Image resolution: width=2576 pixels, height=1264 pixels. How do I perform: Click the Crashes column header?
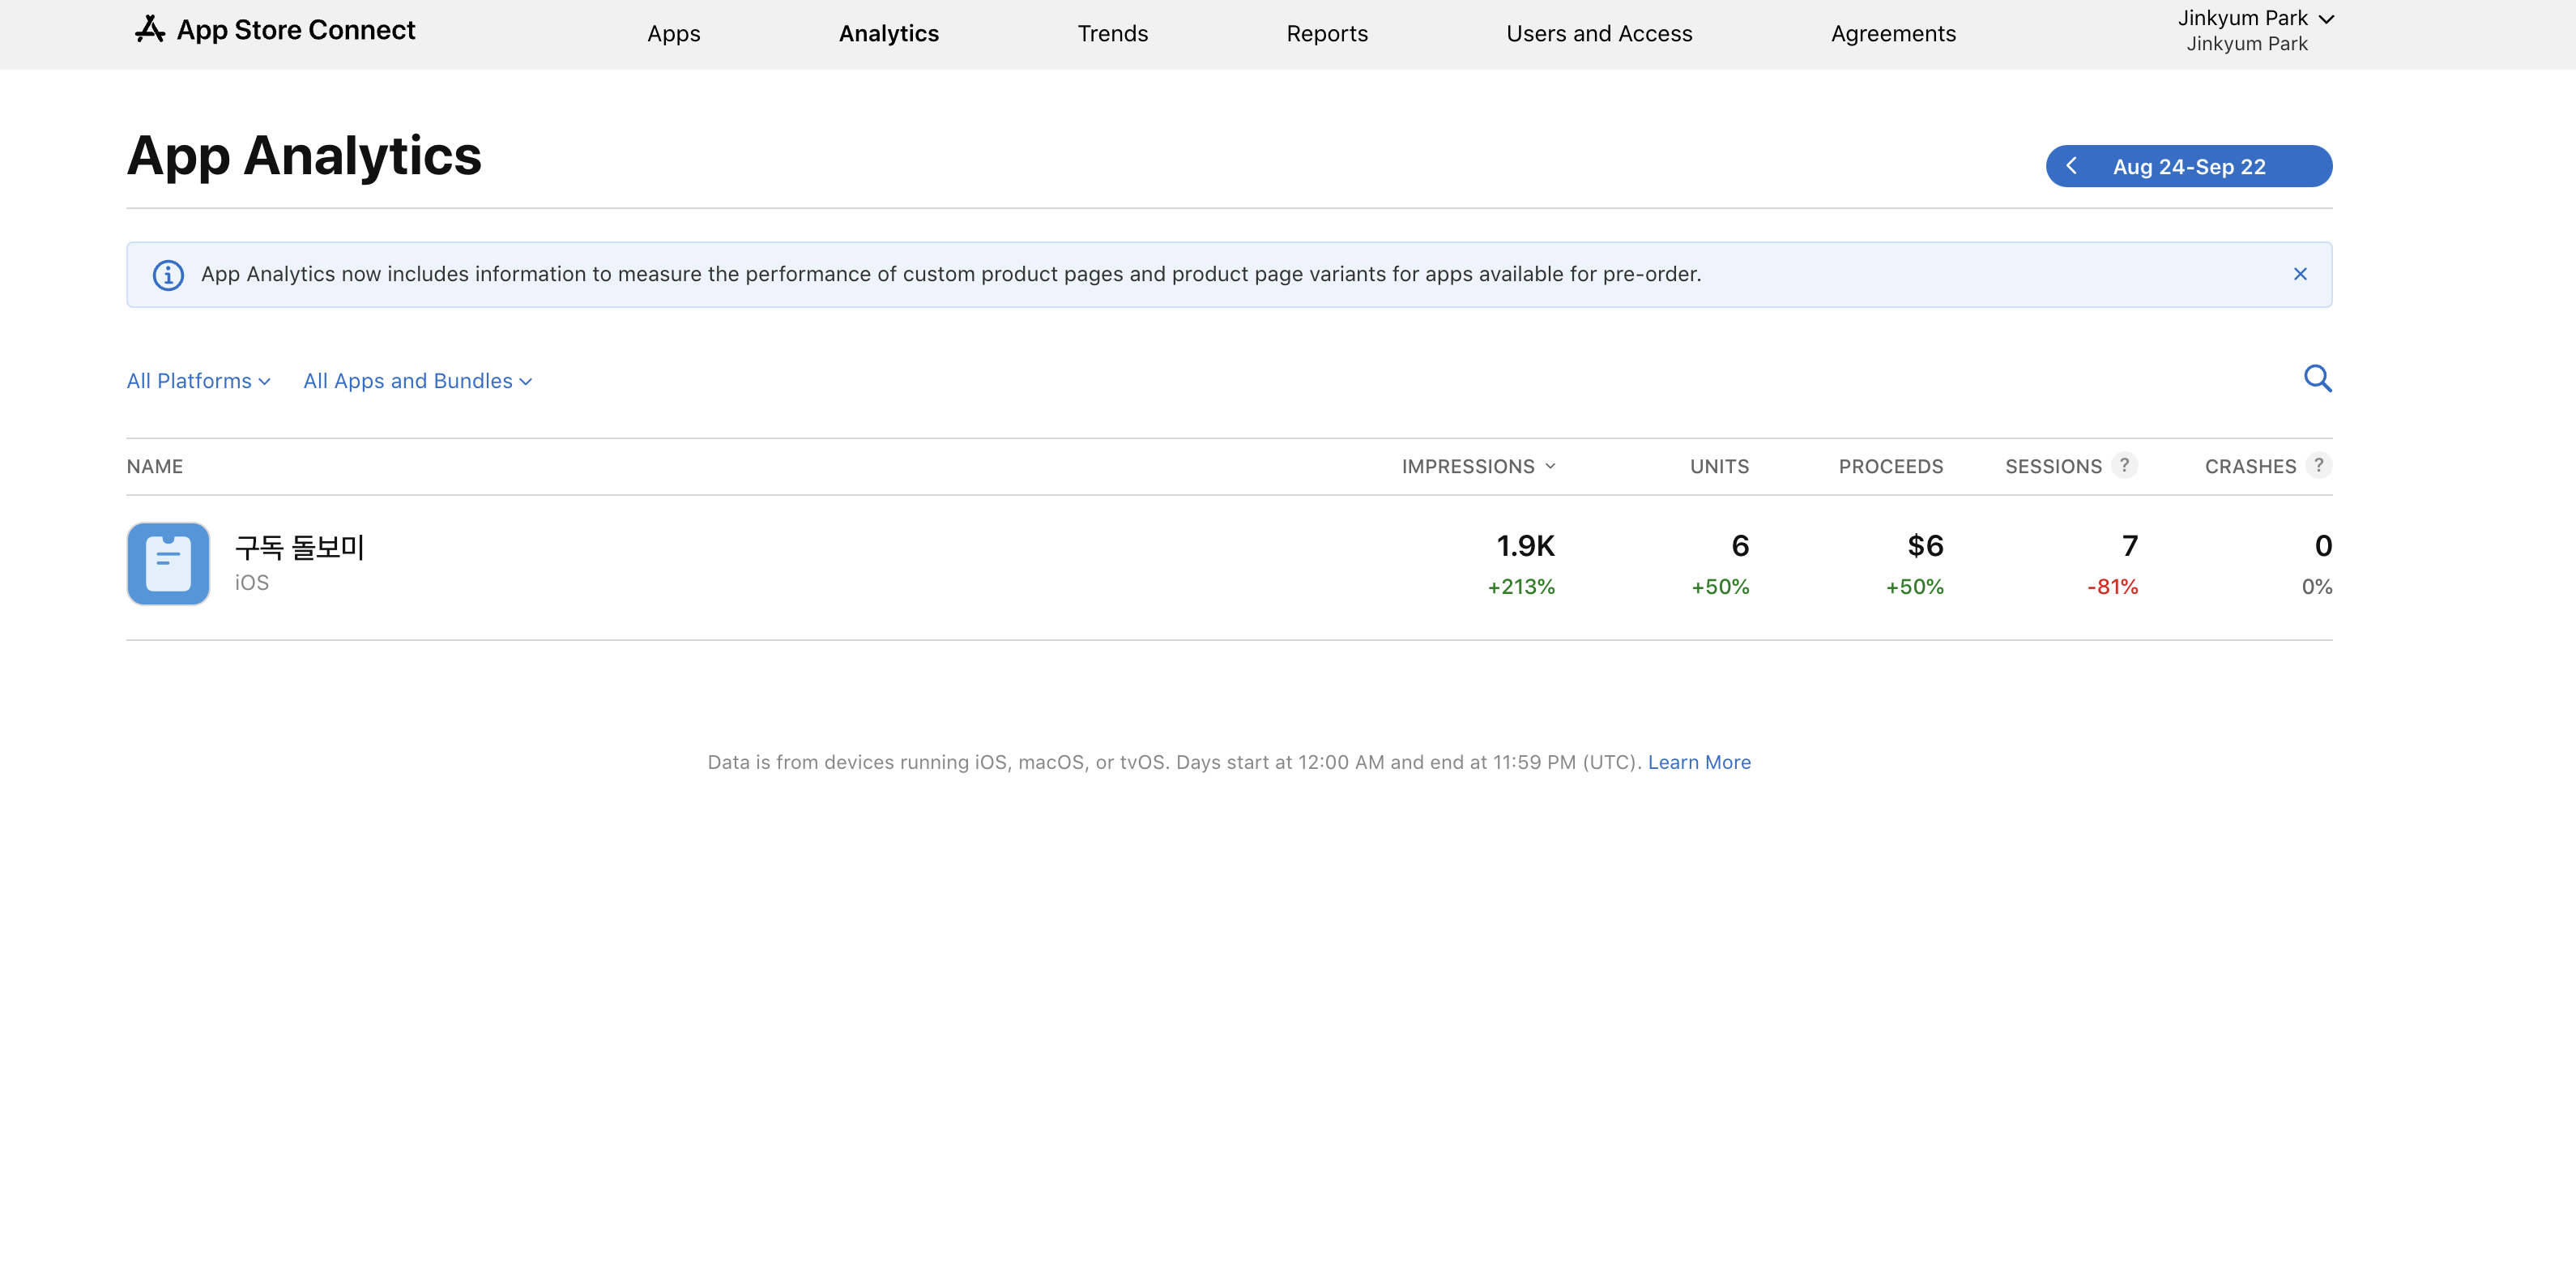point(2250,466)
